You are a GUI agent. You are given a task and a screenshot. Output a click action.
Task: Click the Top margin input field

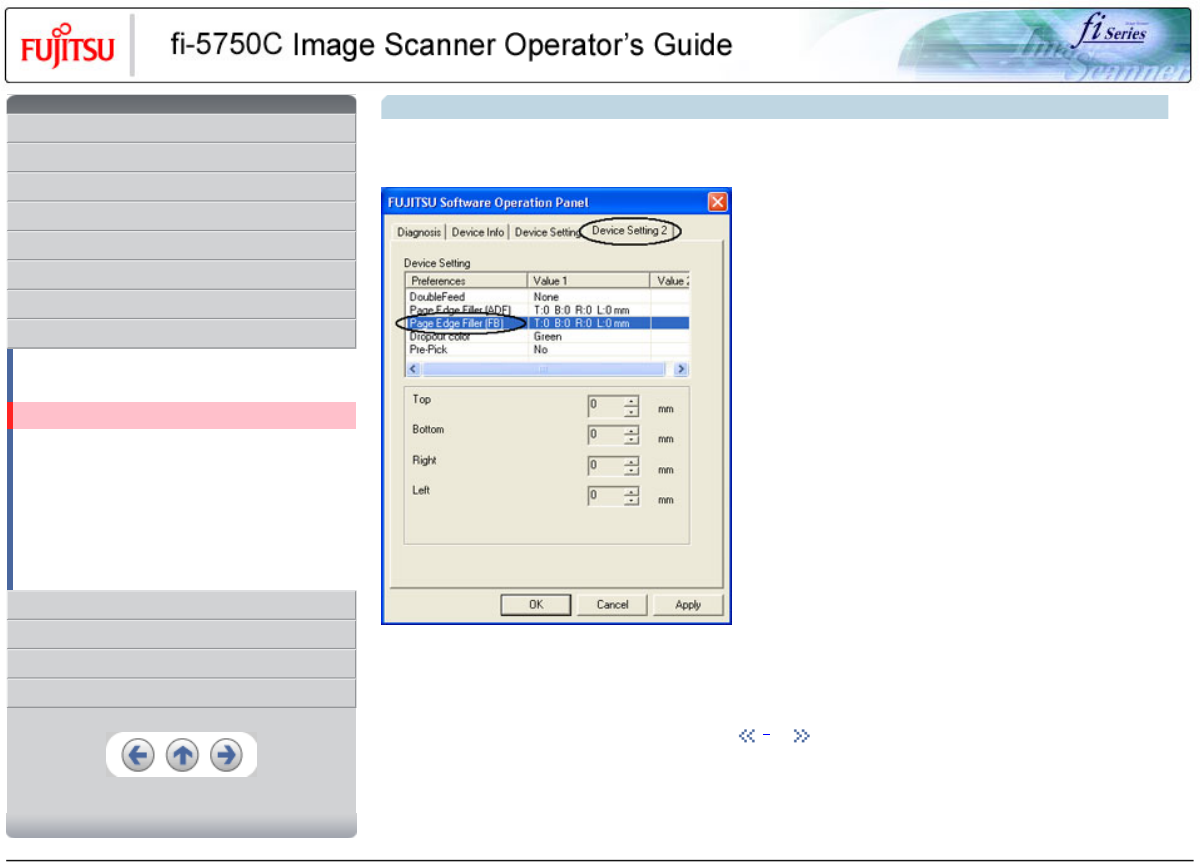pos(605,406)
